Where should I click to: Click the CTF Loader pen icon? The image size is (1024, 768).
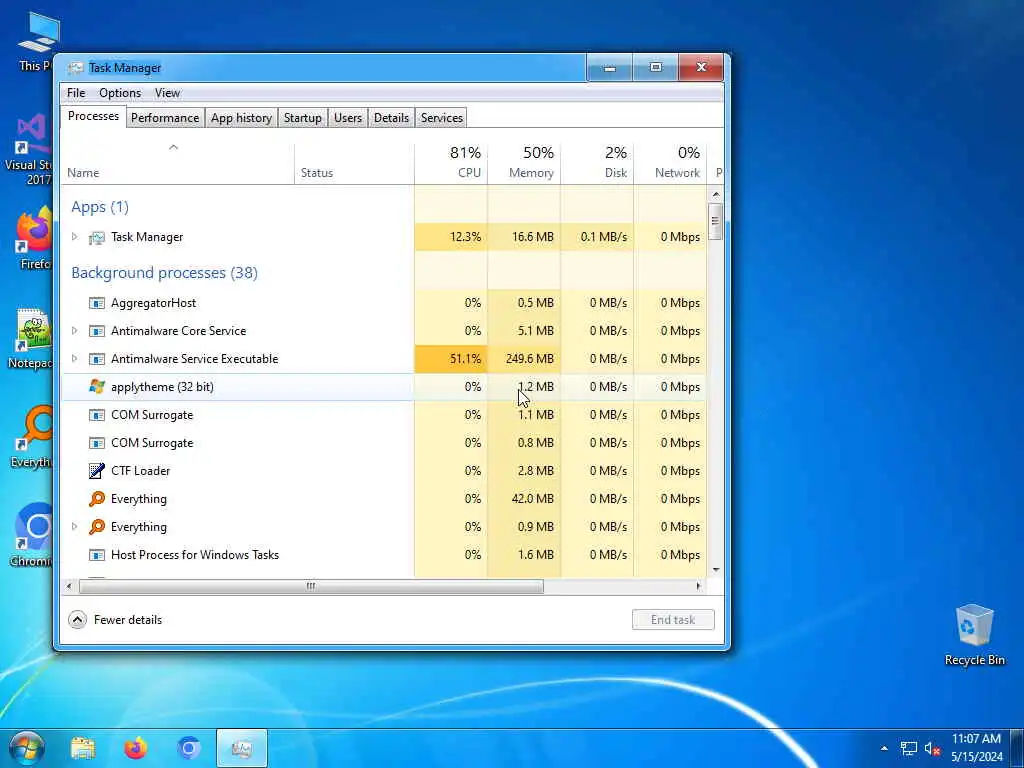point(97,471)
